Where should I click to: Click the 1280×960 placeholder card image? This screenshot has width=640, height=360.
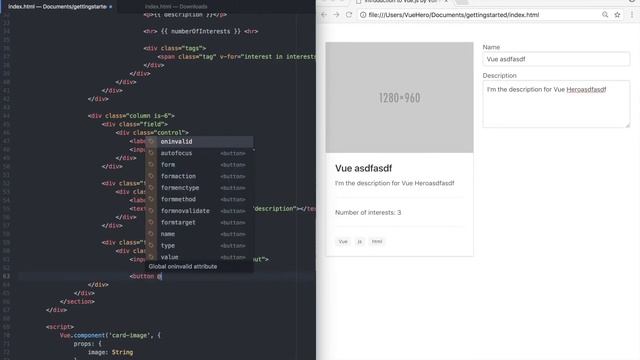coord(399,98)
